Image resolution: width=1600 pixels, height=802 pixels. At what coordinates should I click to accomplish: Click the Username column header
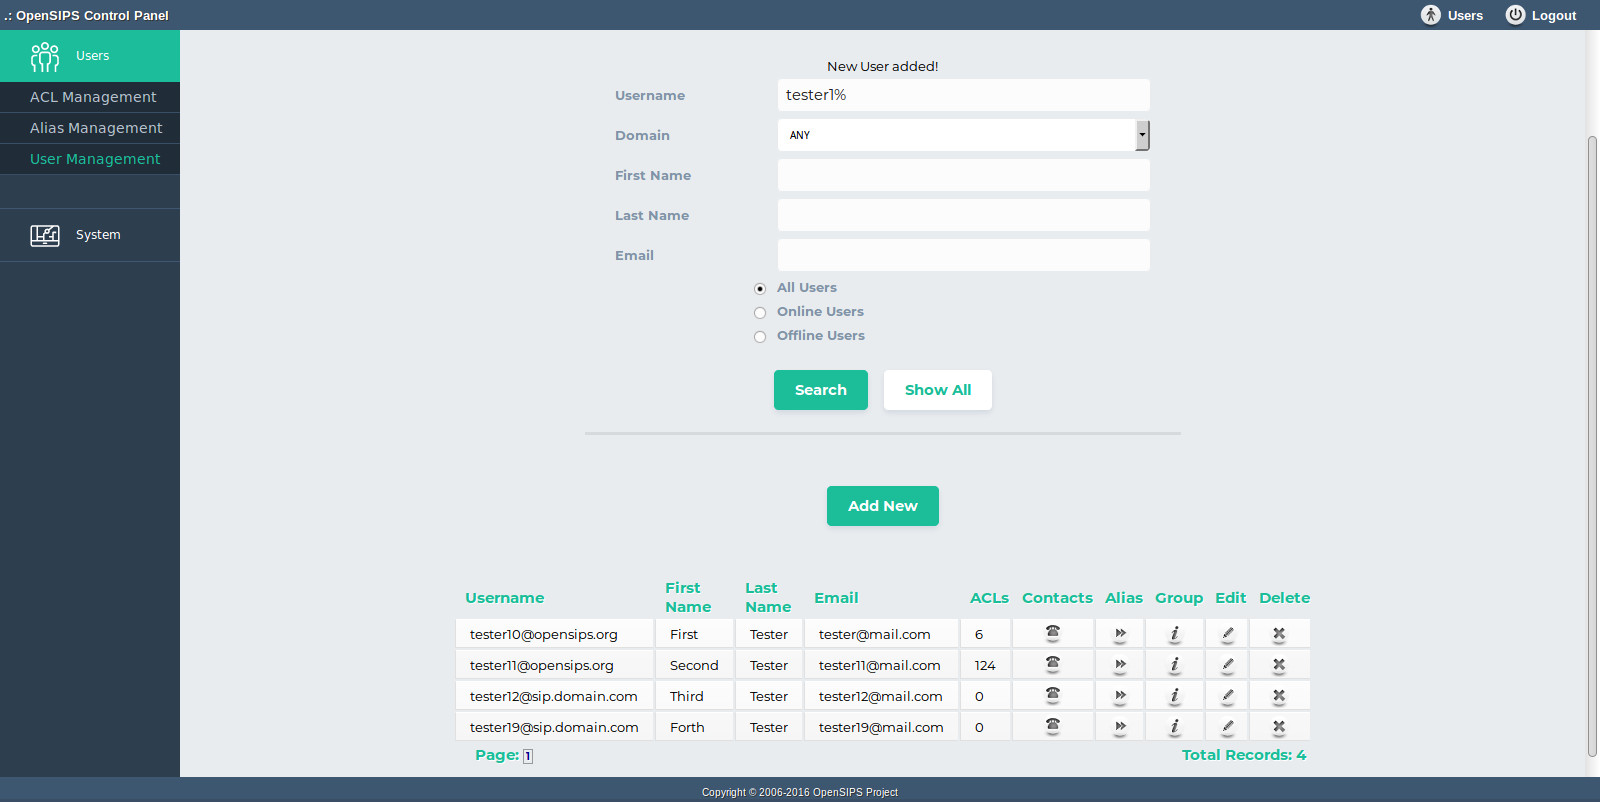pos(504,598)
